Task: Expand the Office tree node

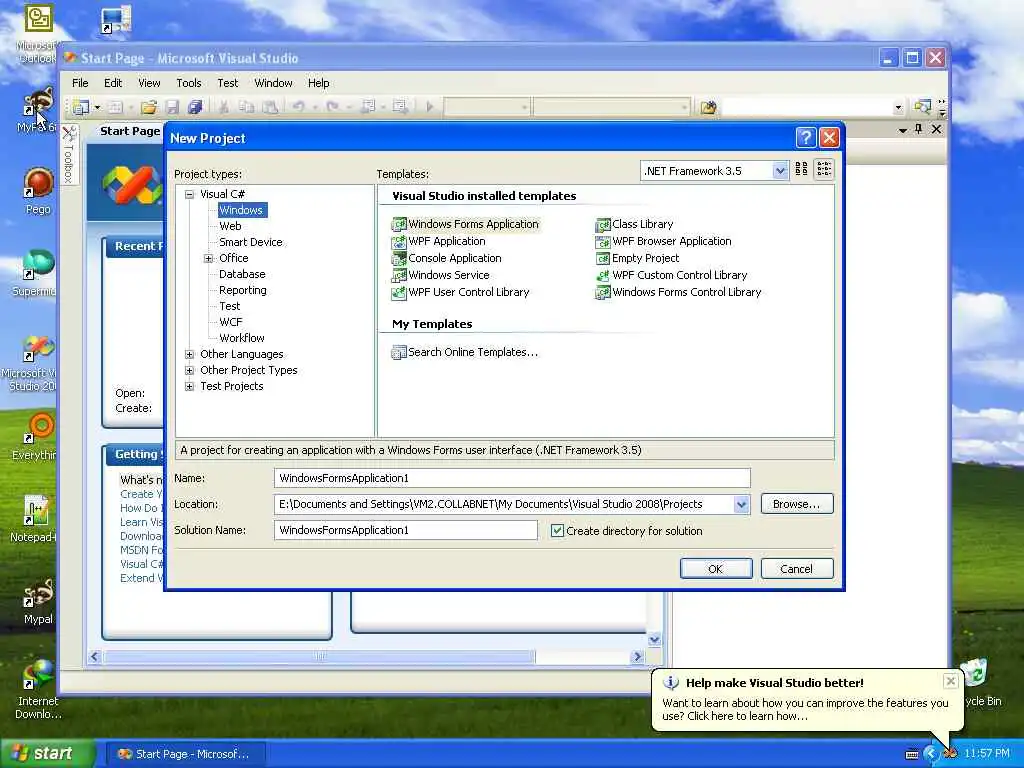Action: tap(208, 259)
